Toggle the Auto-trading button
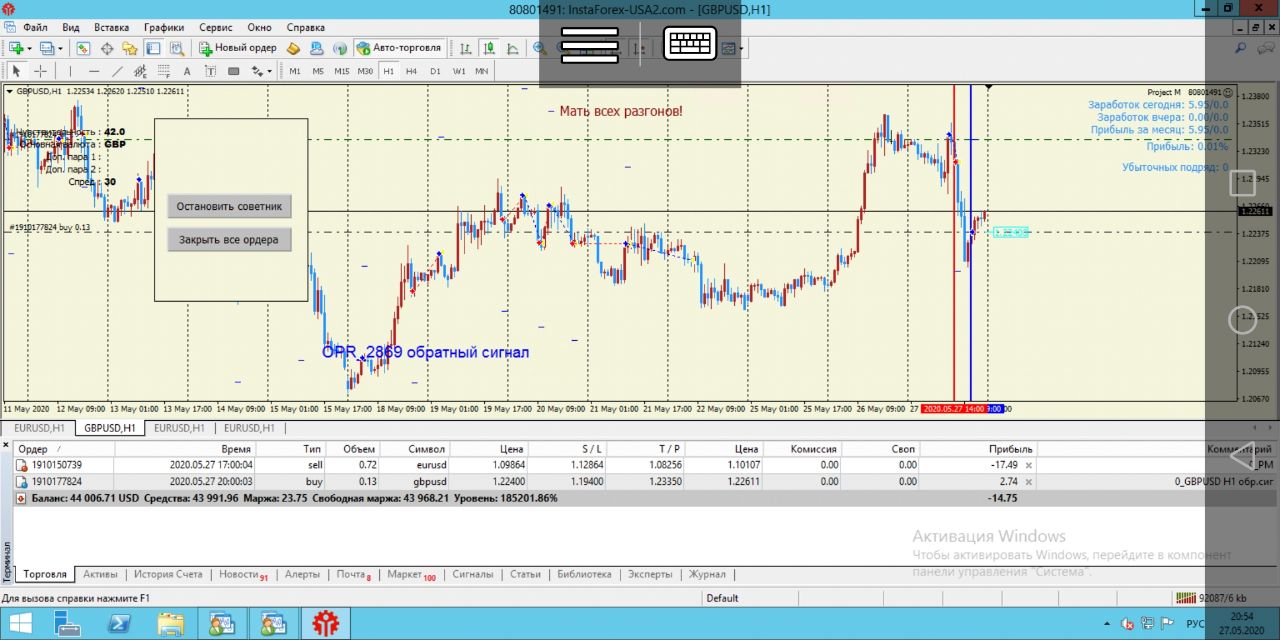Viewport: 1280px width, 640px height. pos(398,48)
